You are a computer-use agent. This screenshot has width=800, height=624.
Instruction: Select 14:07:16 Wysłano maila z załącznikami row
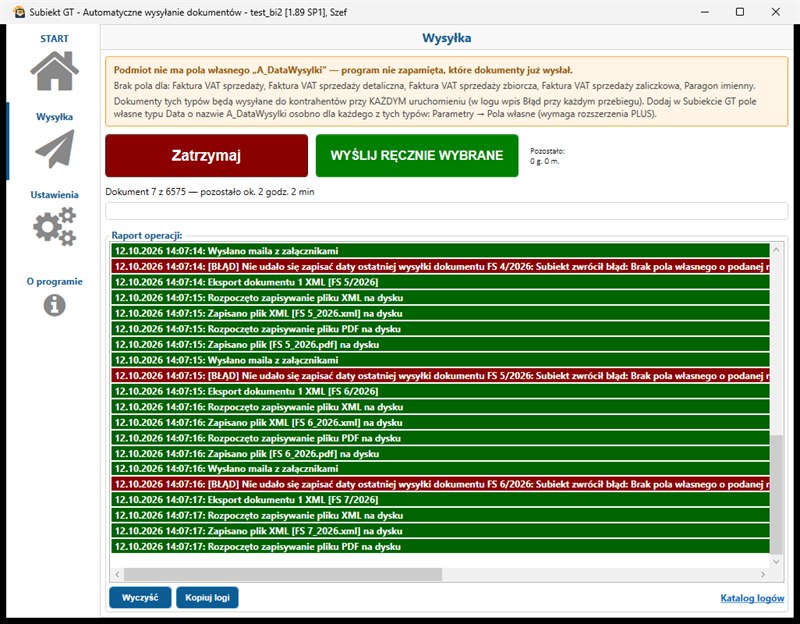coord(440,469)
